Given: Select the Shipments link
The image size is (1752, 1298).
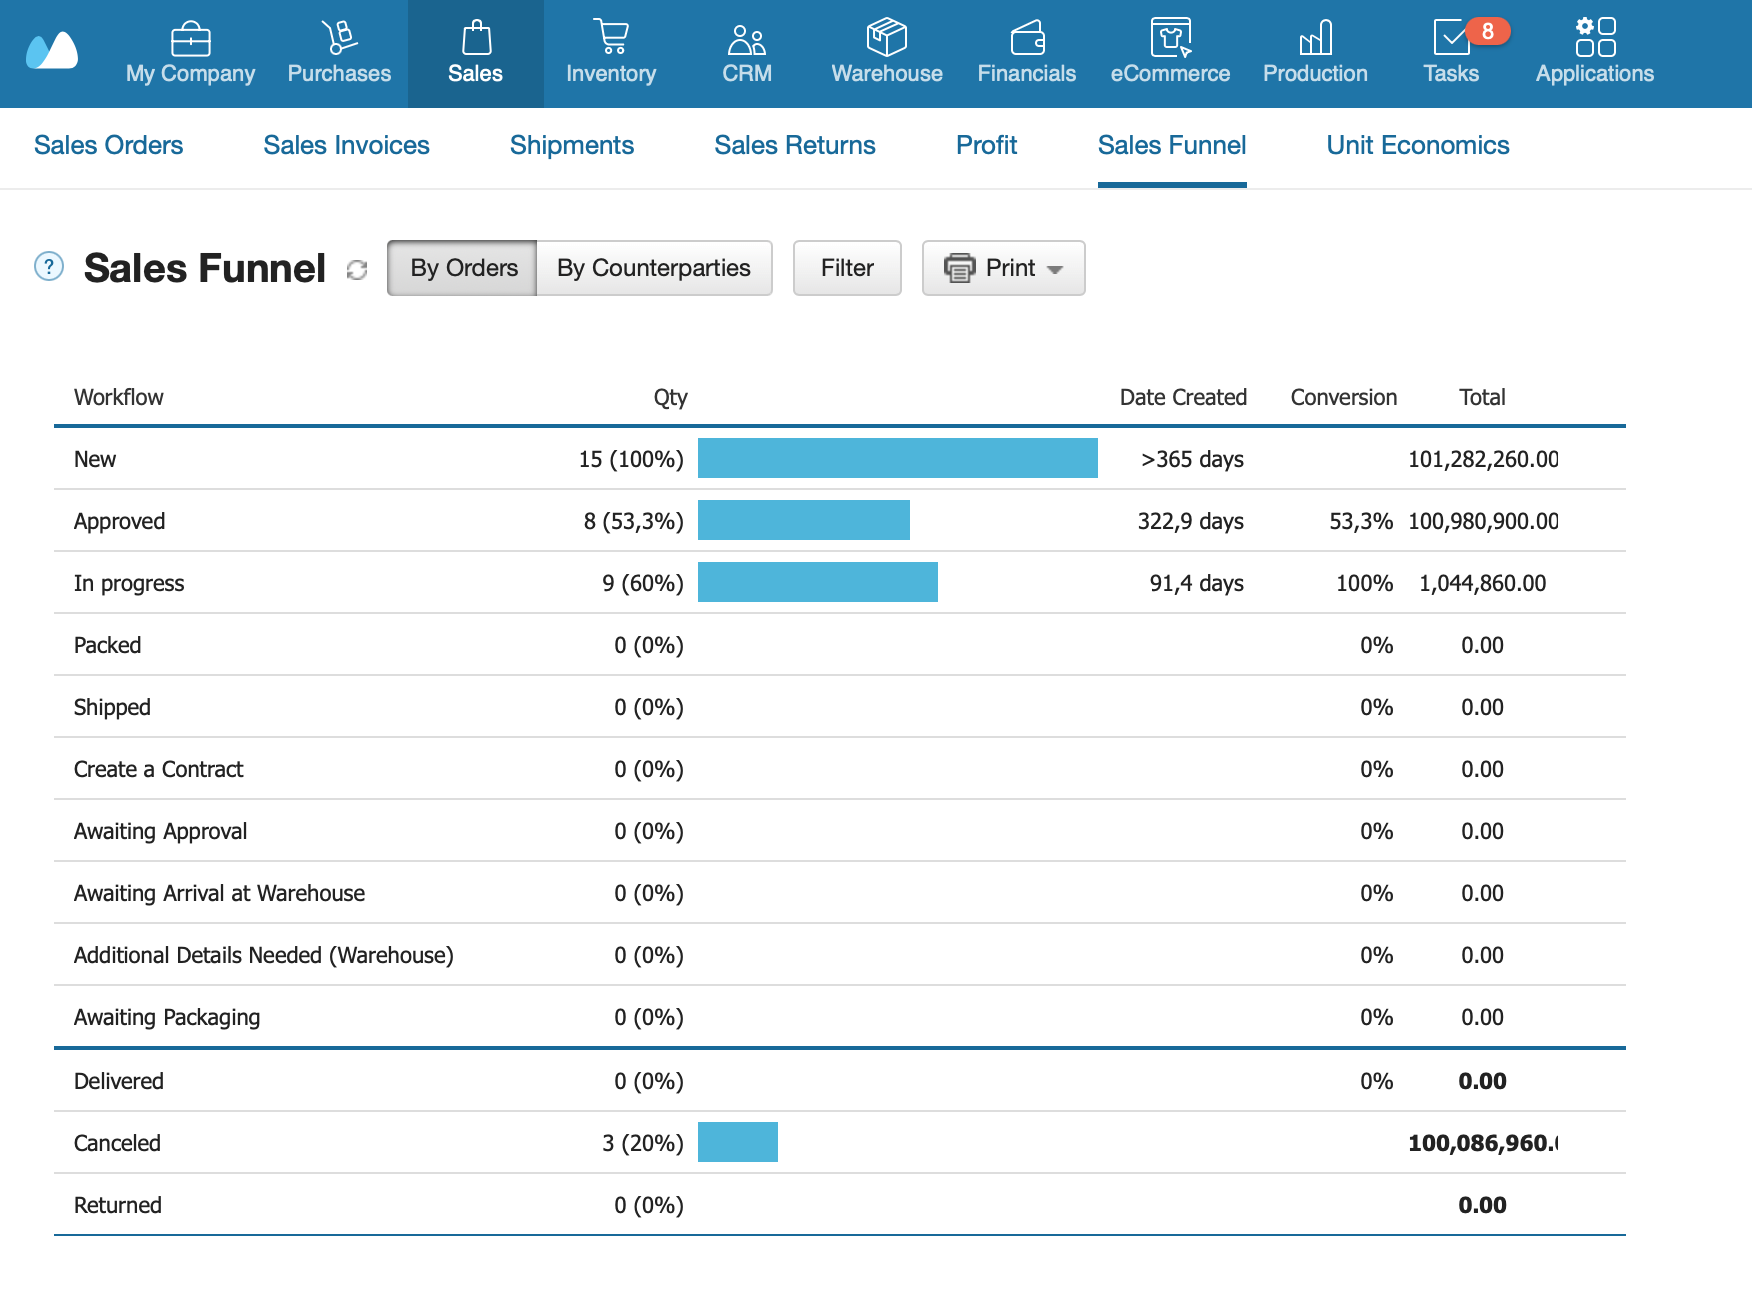Looking at the screenshot, I should pos(572,145).
